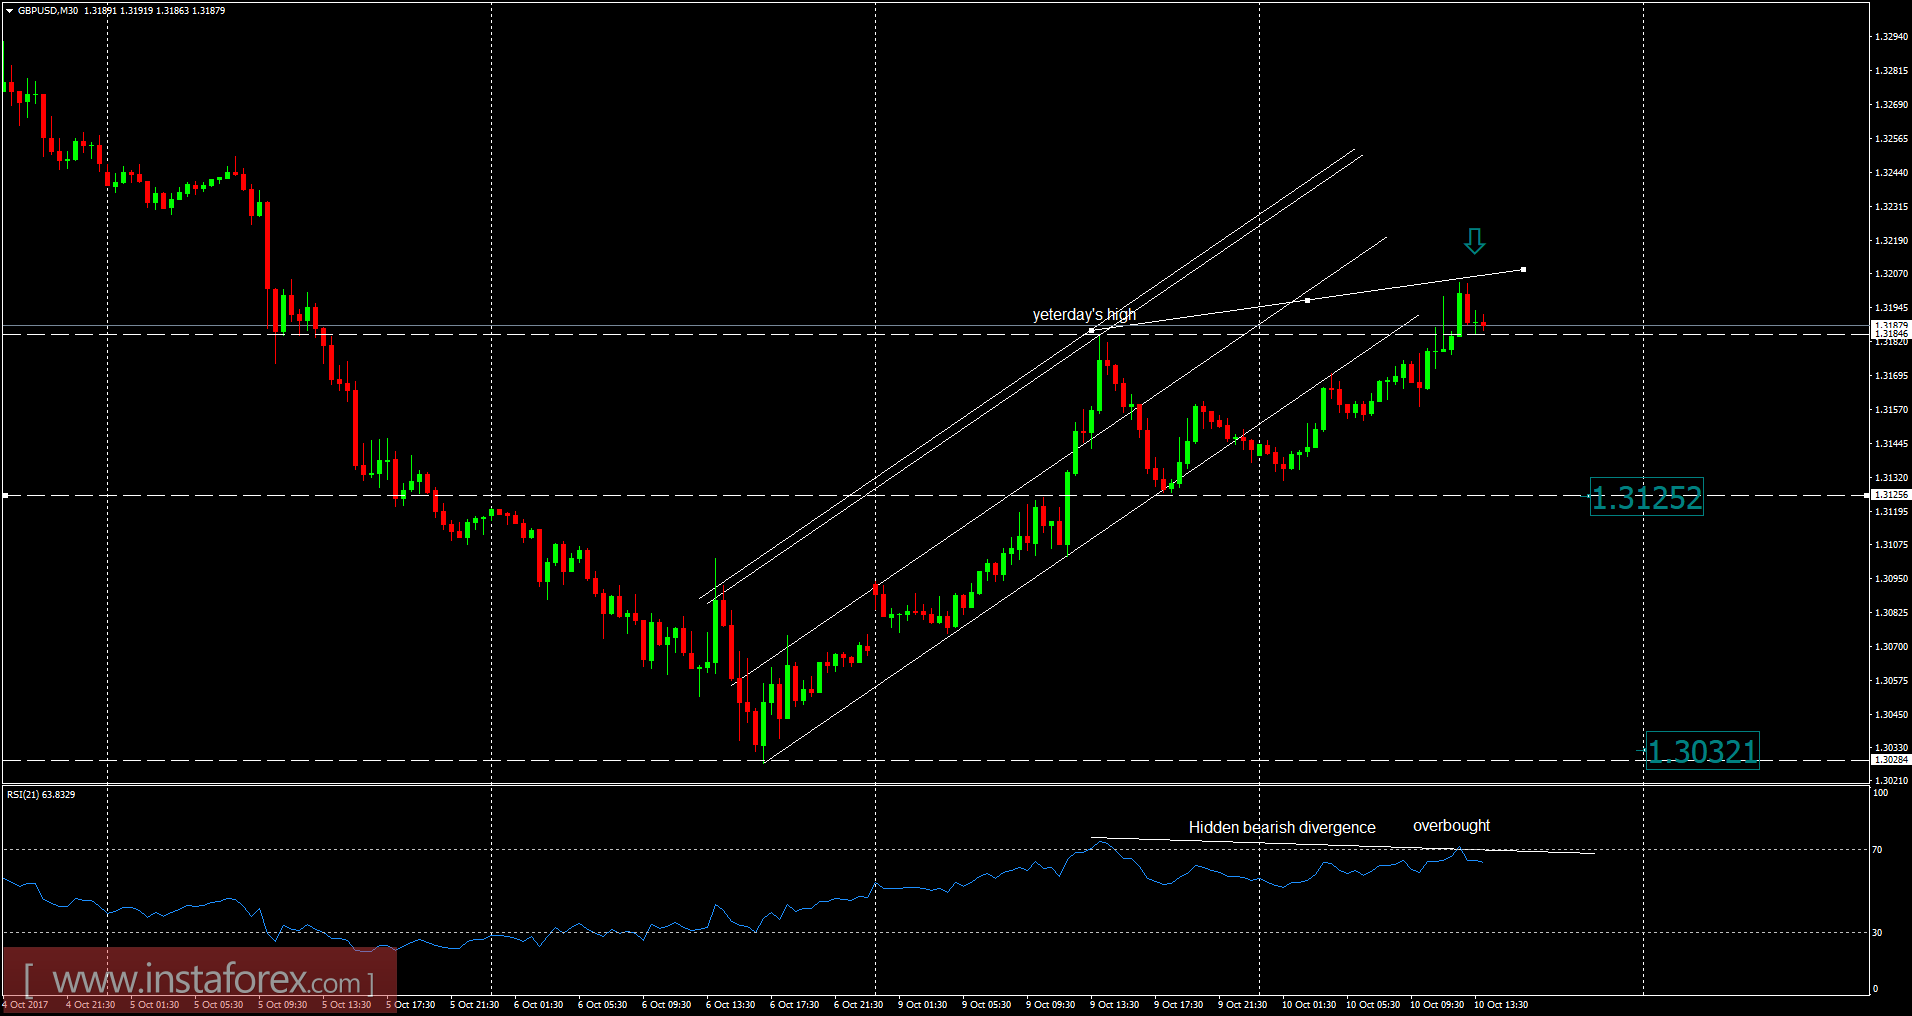Screen dimensions: 1912x1016
Task: Click the 6 Oct 05:30 time label
Action: click(x=603, y=1005)
